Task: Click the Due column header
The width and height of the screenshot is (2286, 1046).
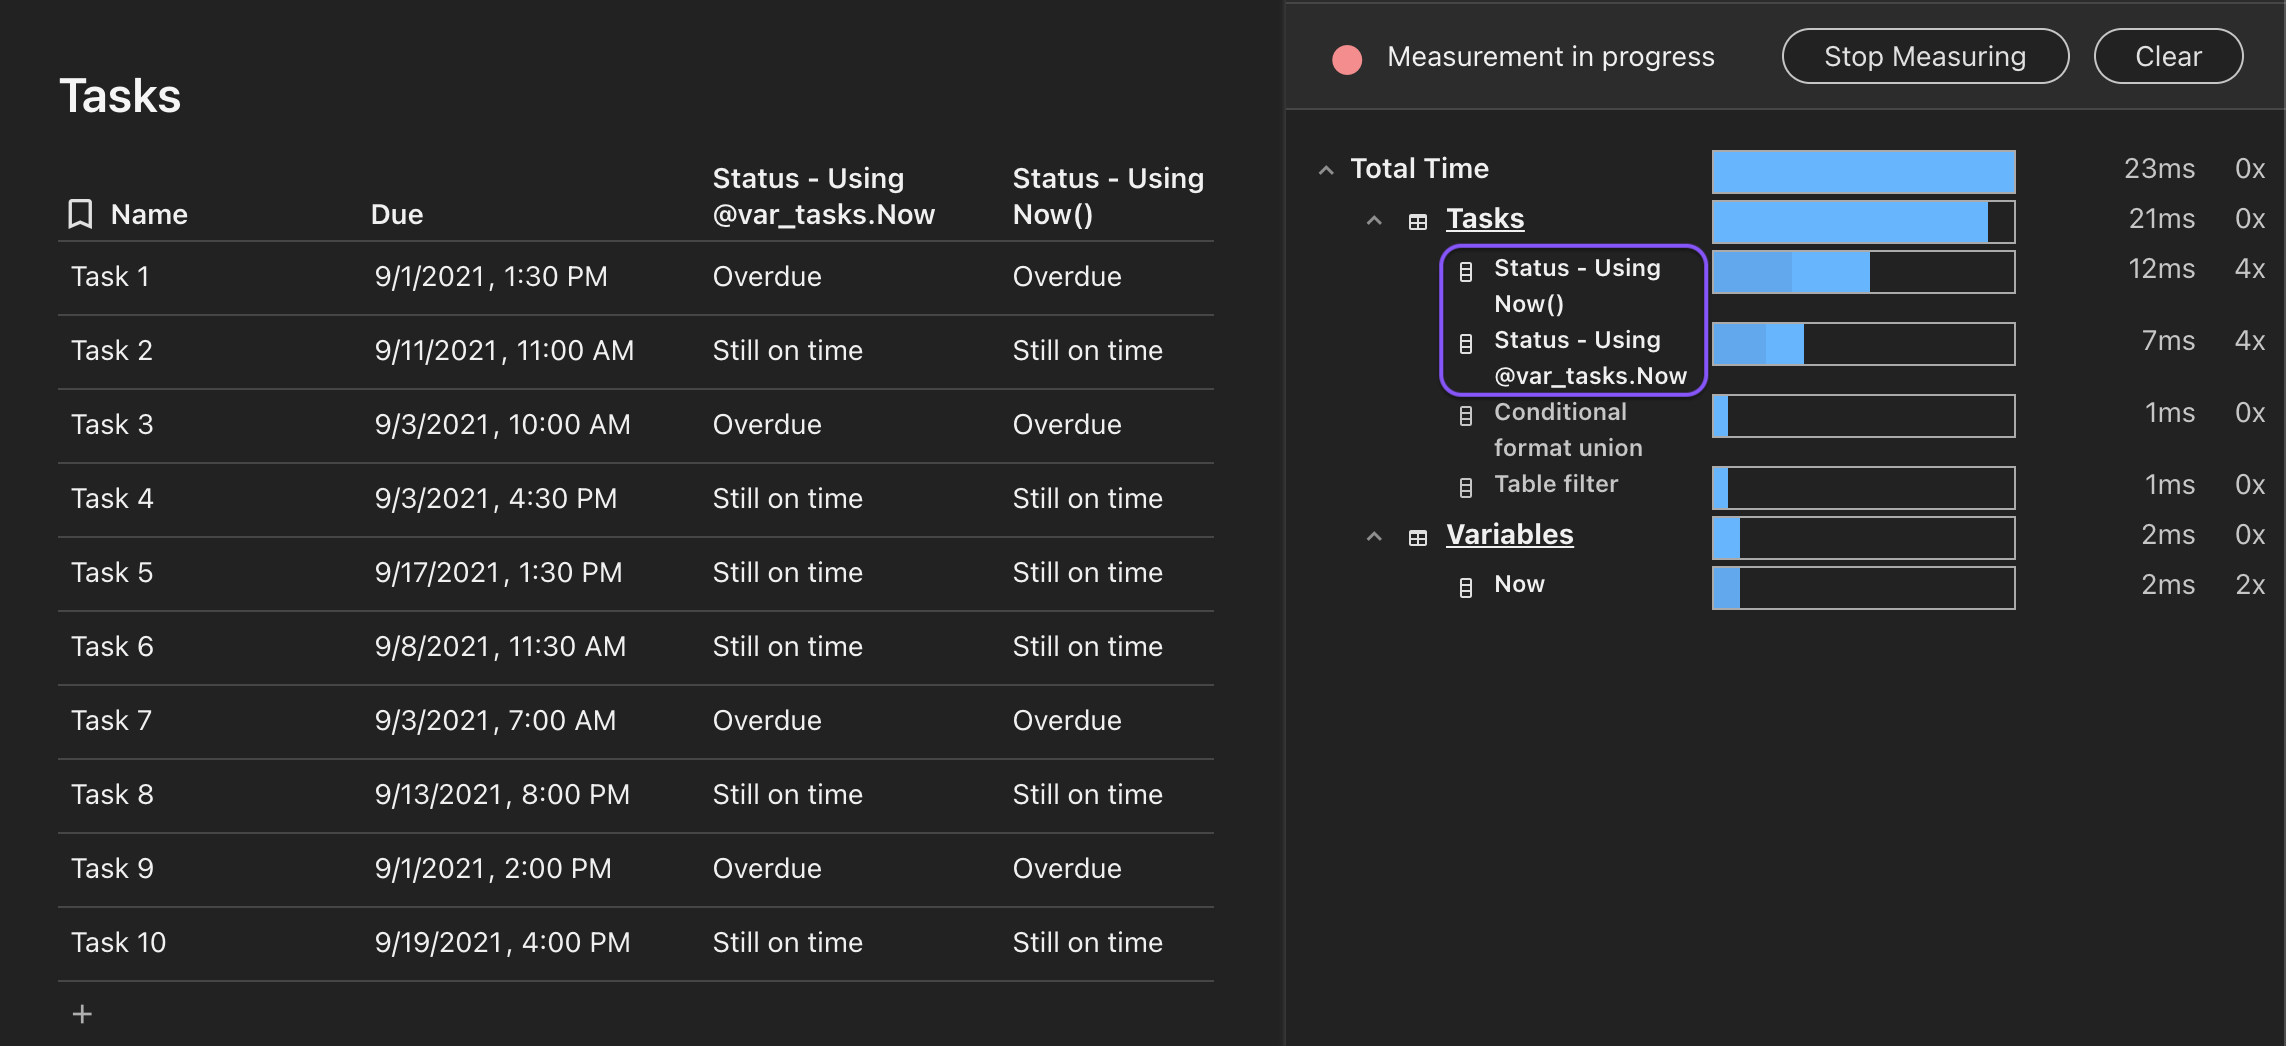Action: pos(397,214)
